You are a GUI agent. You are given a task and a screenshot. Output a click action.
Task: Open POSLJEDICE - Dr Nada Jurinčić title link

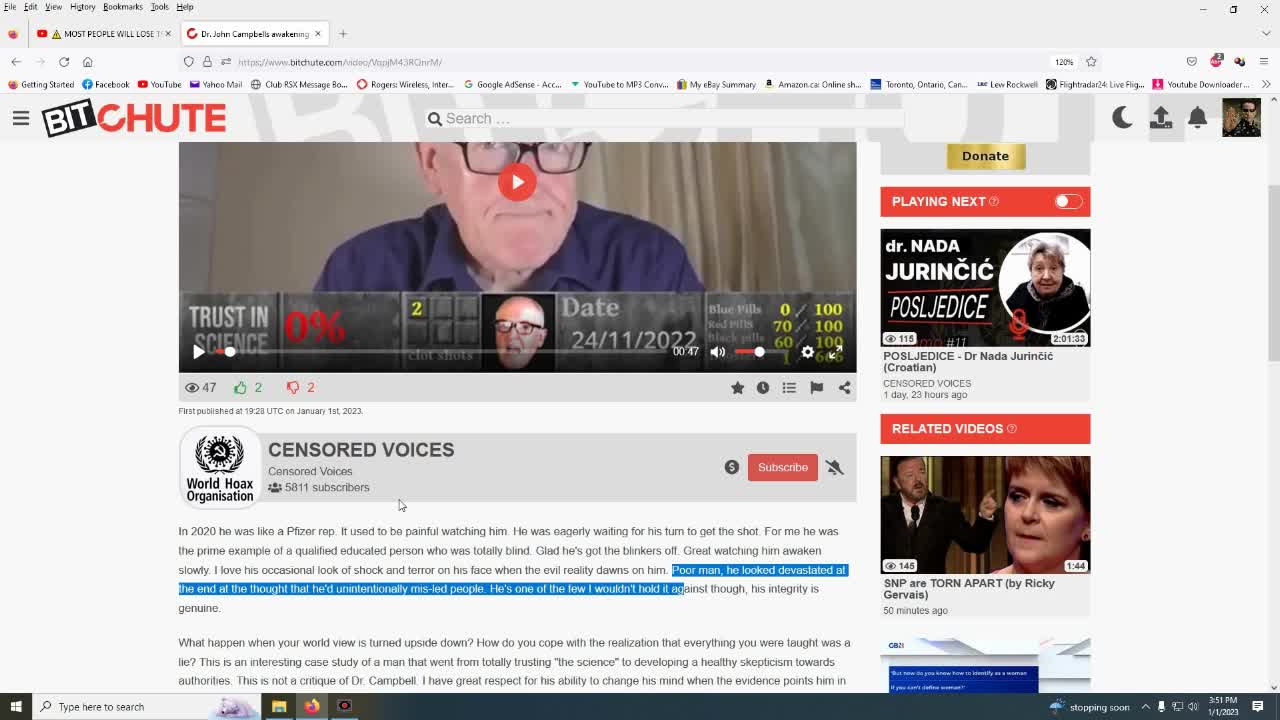click(968, 361)
